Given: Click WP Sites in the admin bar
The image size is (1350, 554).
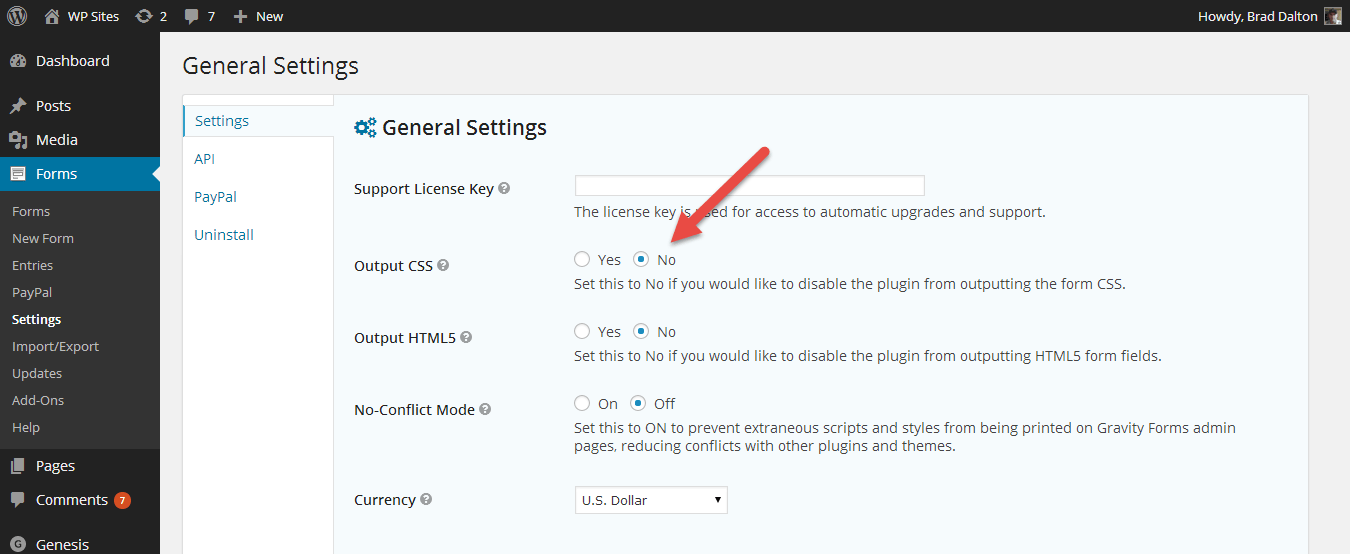Looking at the screenshot, I should [x=93, y=16].
